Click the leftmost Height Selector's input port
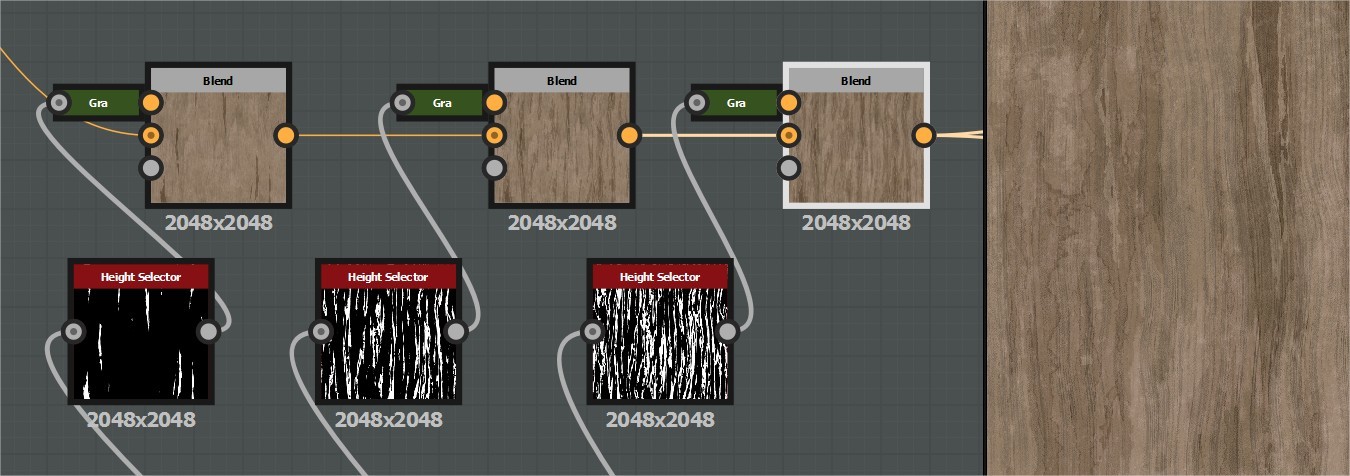 pos(73,331)
